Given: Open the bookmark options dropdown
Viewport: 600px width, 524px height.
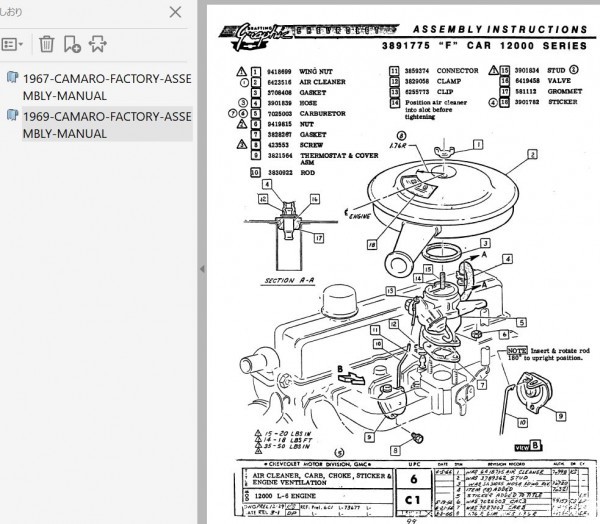Looking at the screenshot, I should click(13, 44).
